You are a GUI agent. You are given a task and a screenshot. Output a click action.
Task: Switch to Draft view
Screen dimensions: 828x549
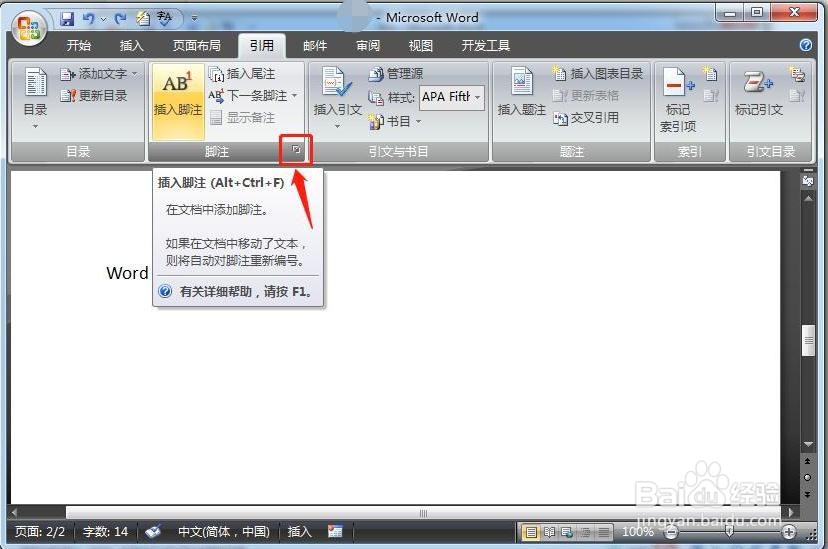[604, 532]
